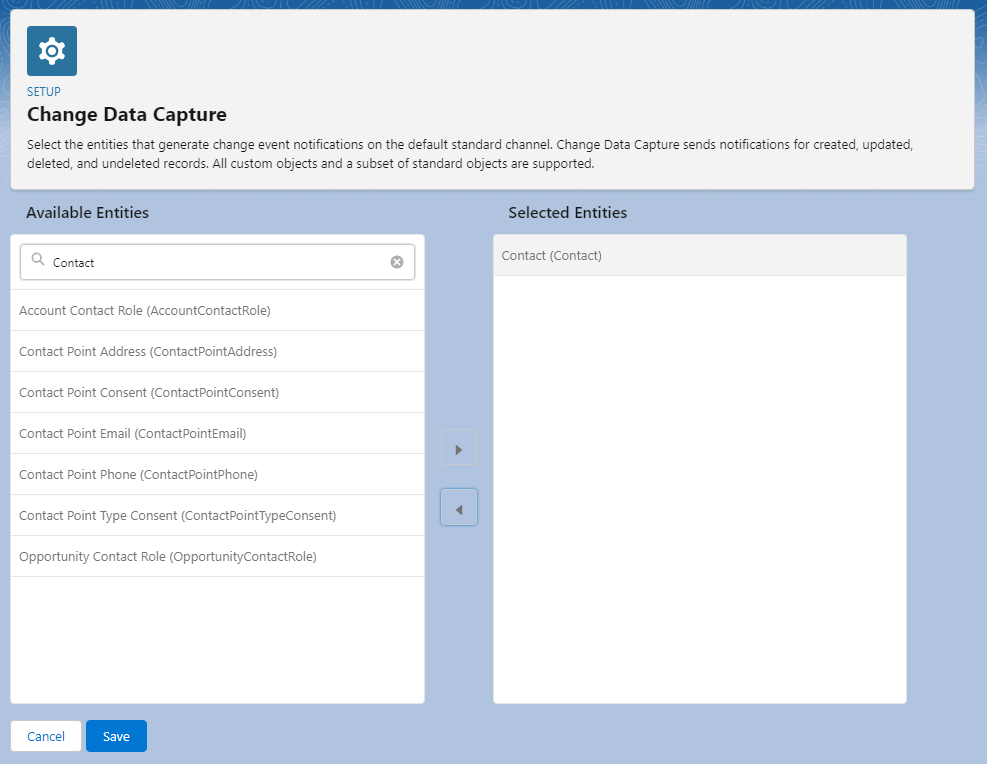Click the magnifier icon in search box
Screen dimensions: 987x764
(x=38, y=261)
